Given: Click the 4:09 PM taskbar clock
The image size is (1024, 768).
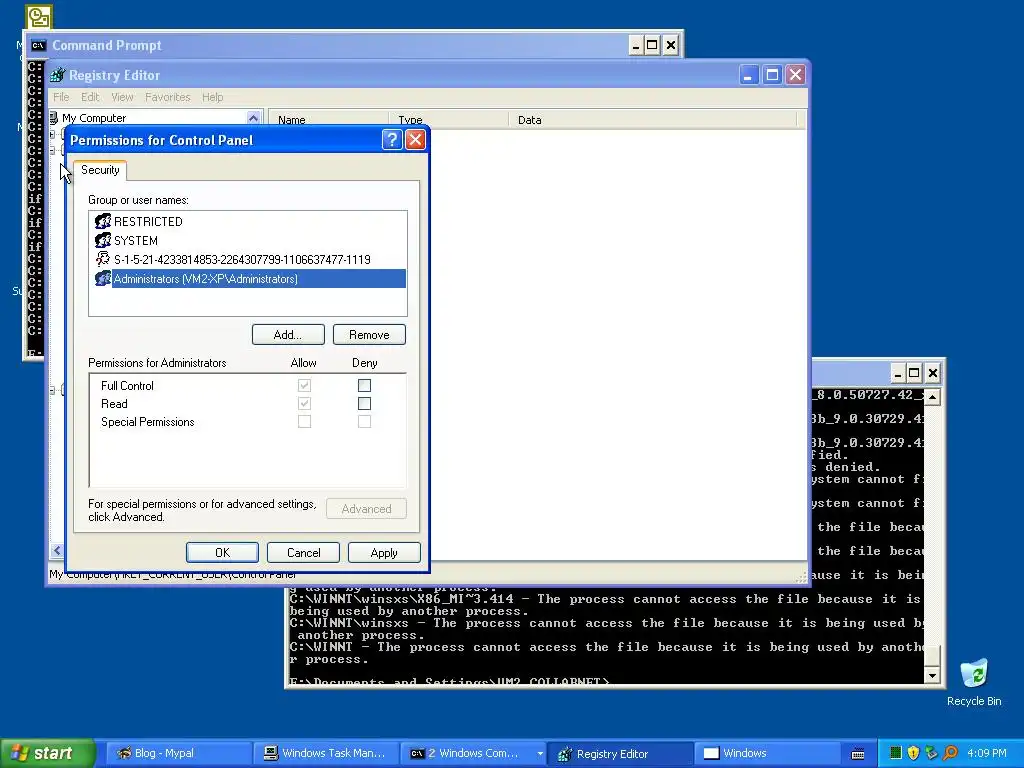Looking at the screenshot, I should point(987,753).
